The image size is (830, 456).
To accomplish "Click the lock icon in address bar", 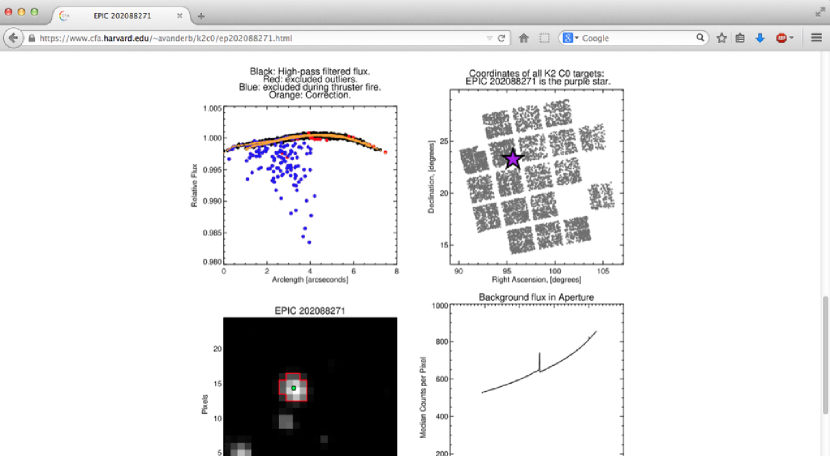I will point(32,38).
